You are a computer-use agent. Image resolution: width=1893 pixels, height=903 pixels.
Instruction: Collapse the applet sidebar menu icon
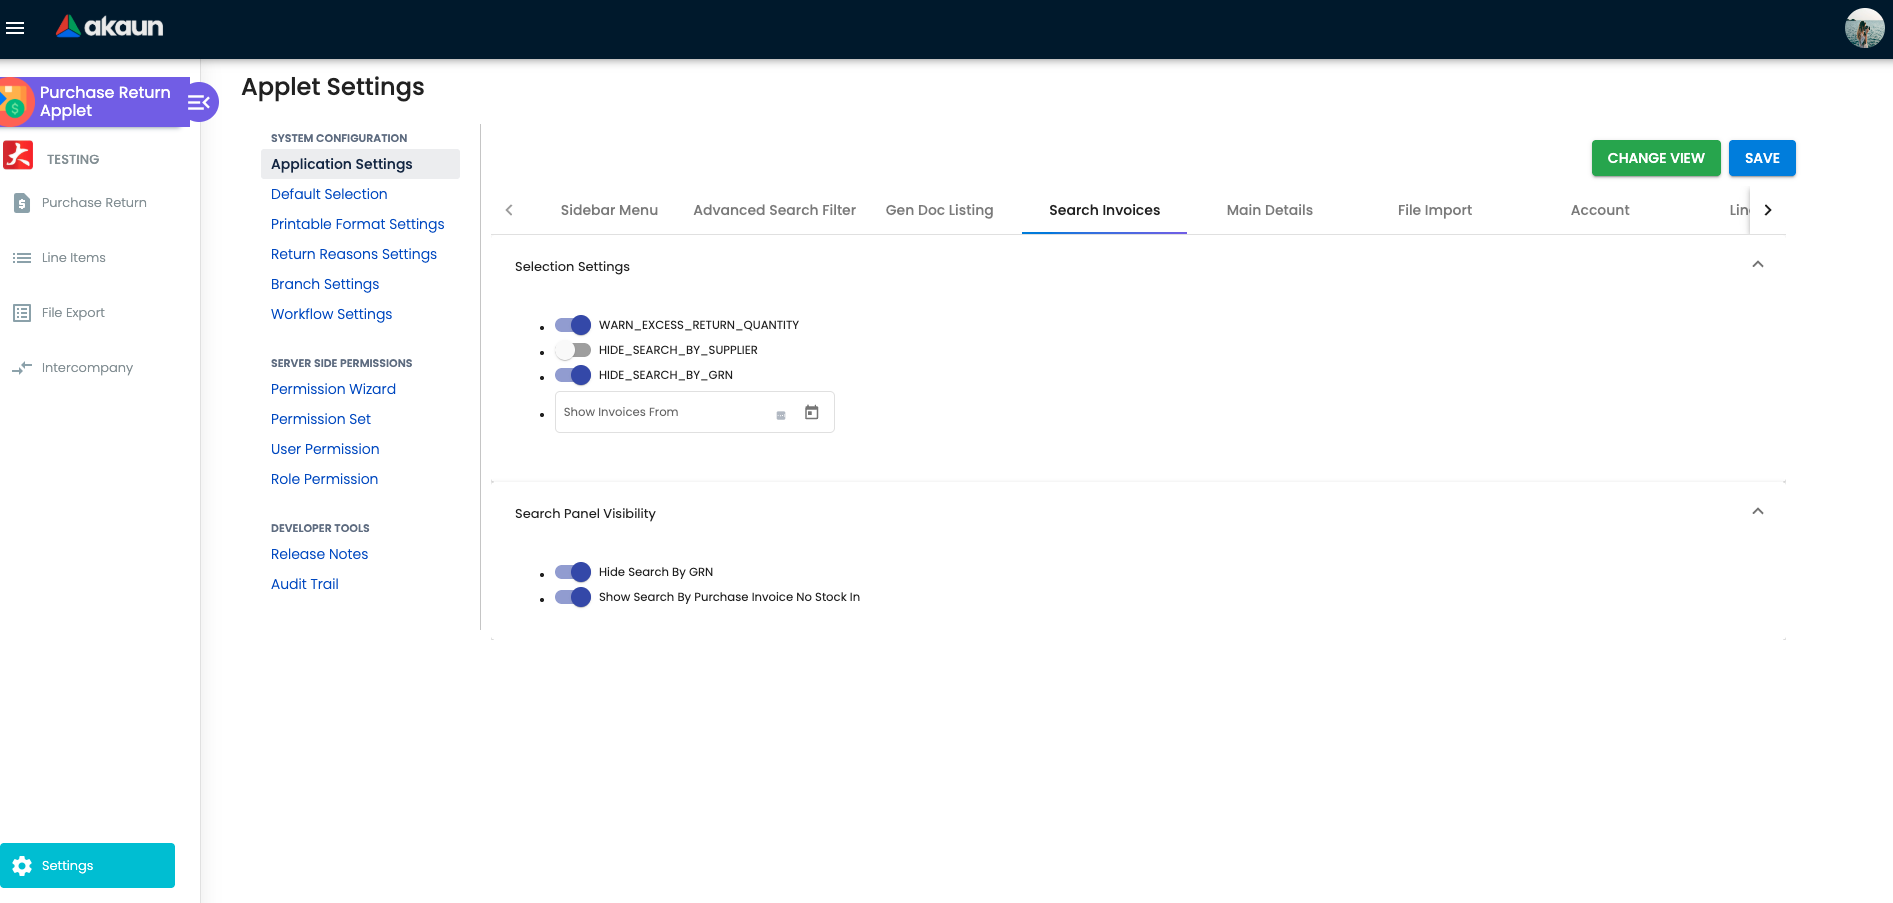200,102
